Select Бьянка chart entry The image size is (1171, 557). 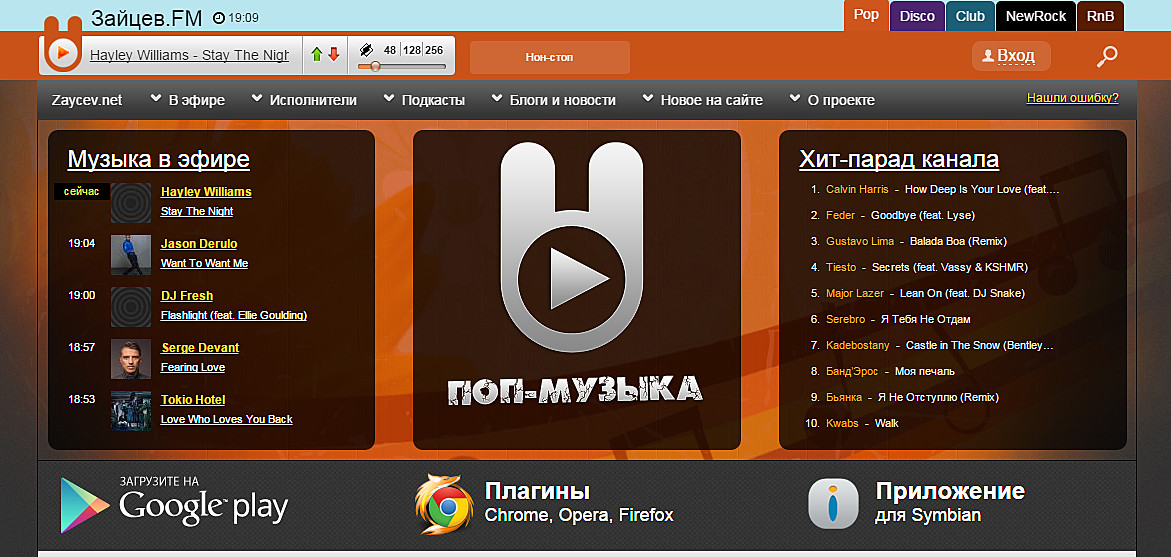912,397
